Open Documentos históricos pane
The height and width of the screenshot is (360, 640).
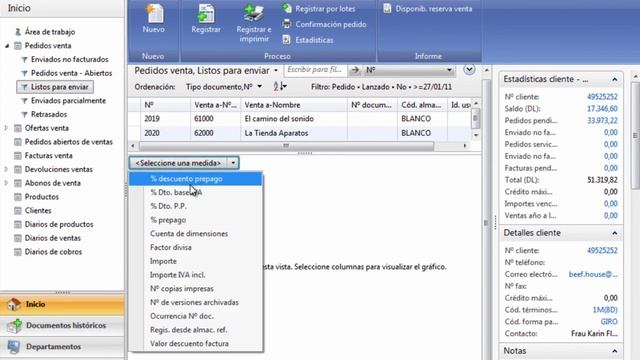[x=62, y=325]
